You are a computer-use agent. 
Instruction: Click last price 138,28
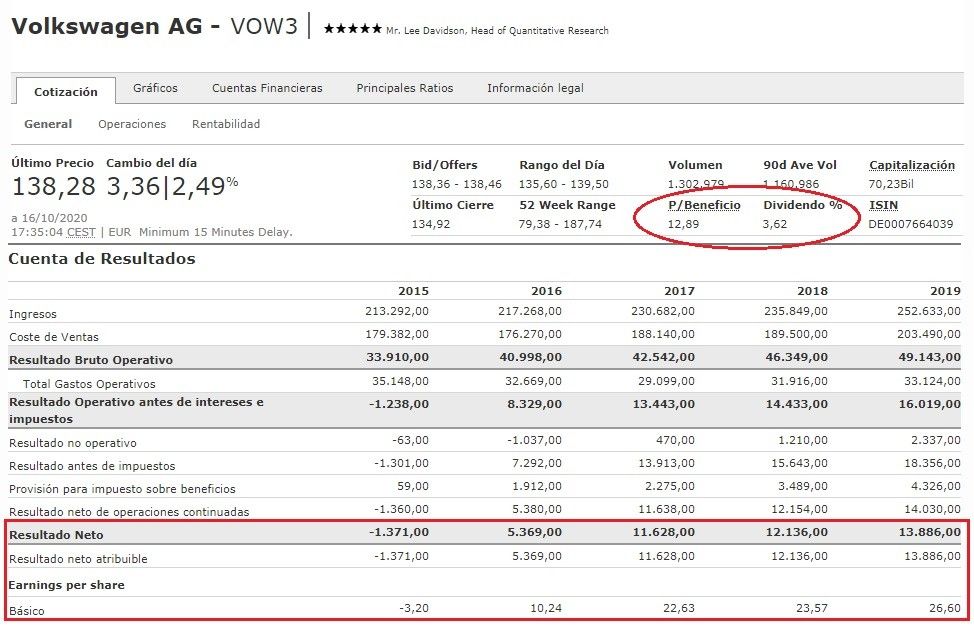(53, 186)
